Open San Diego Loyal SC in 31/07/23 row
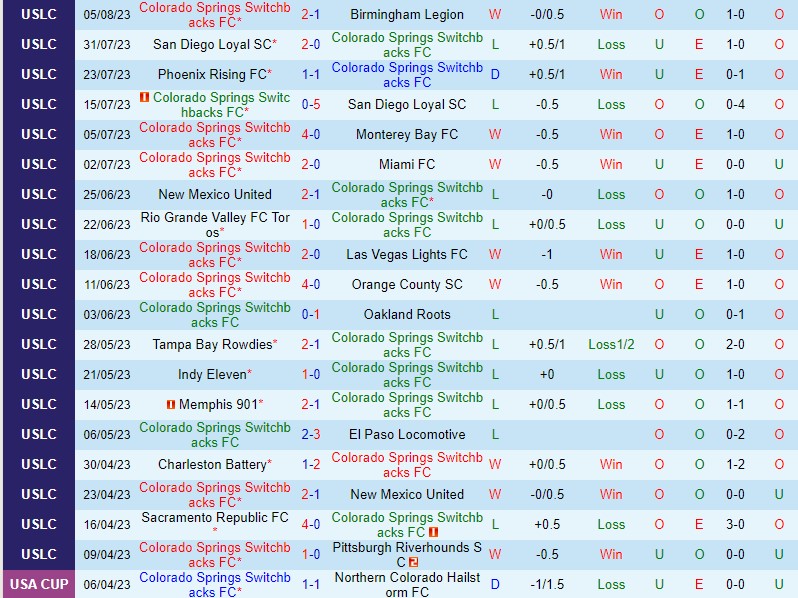 click(x=212, y=44)
